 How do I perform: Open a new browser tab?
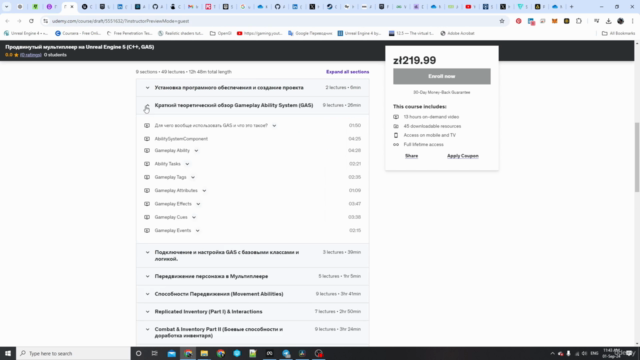click(571, 7)
